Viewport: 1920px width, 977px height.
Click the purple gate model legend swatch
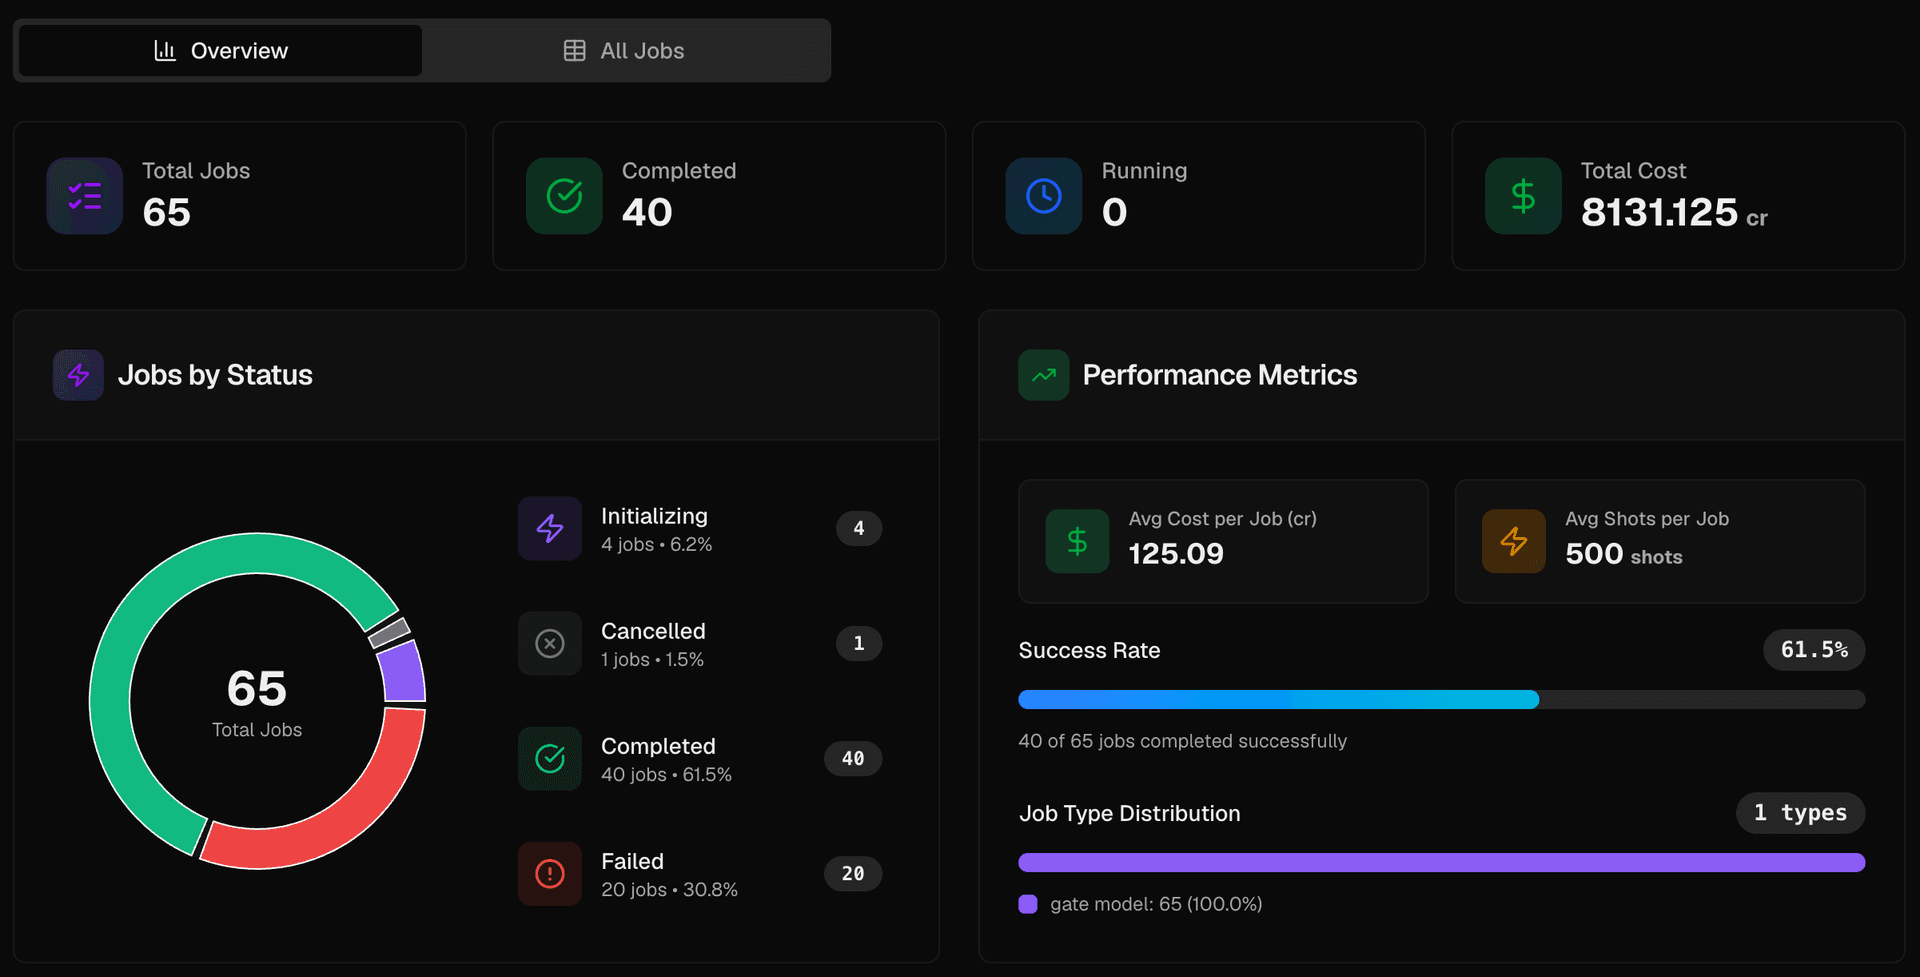pos(1028,904)
